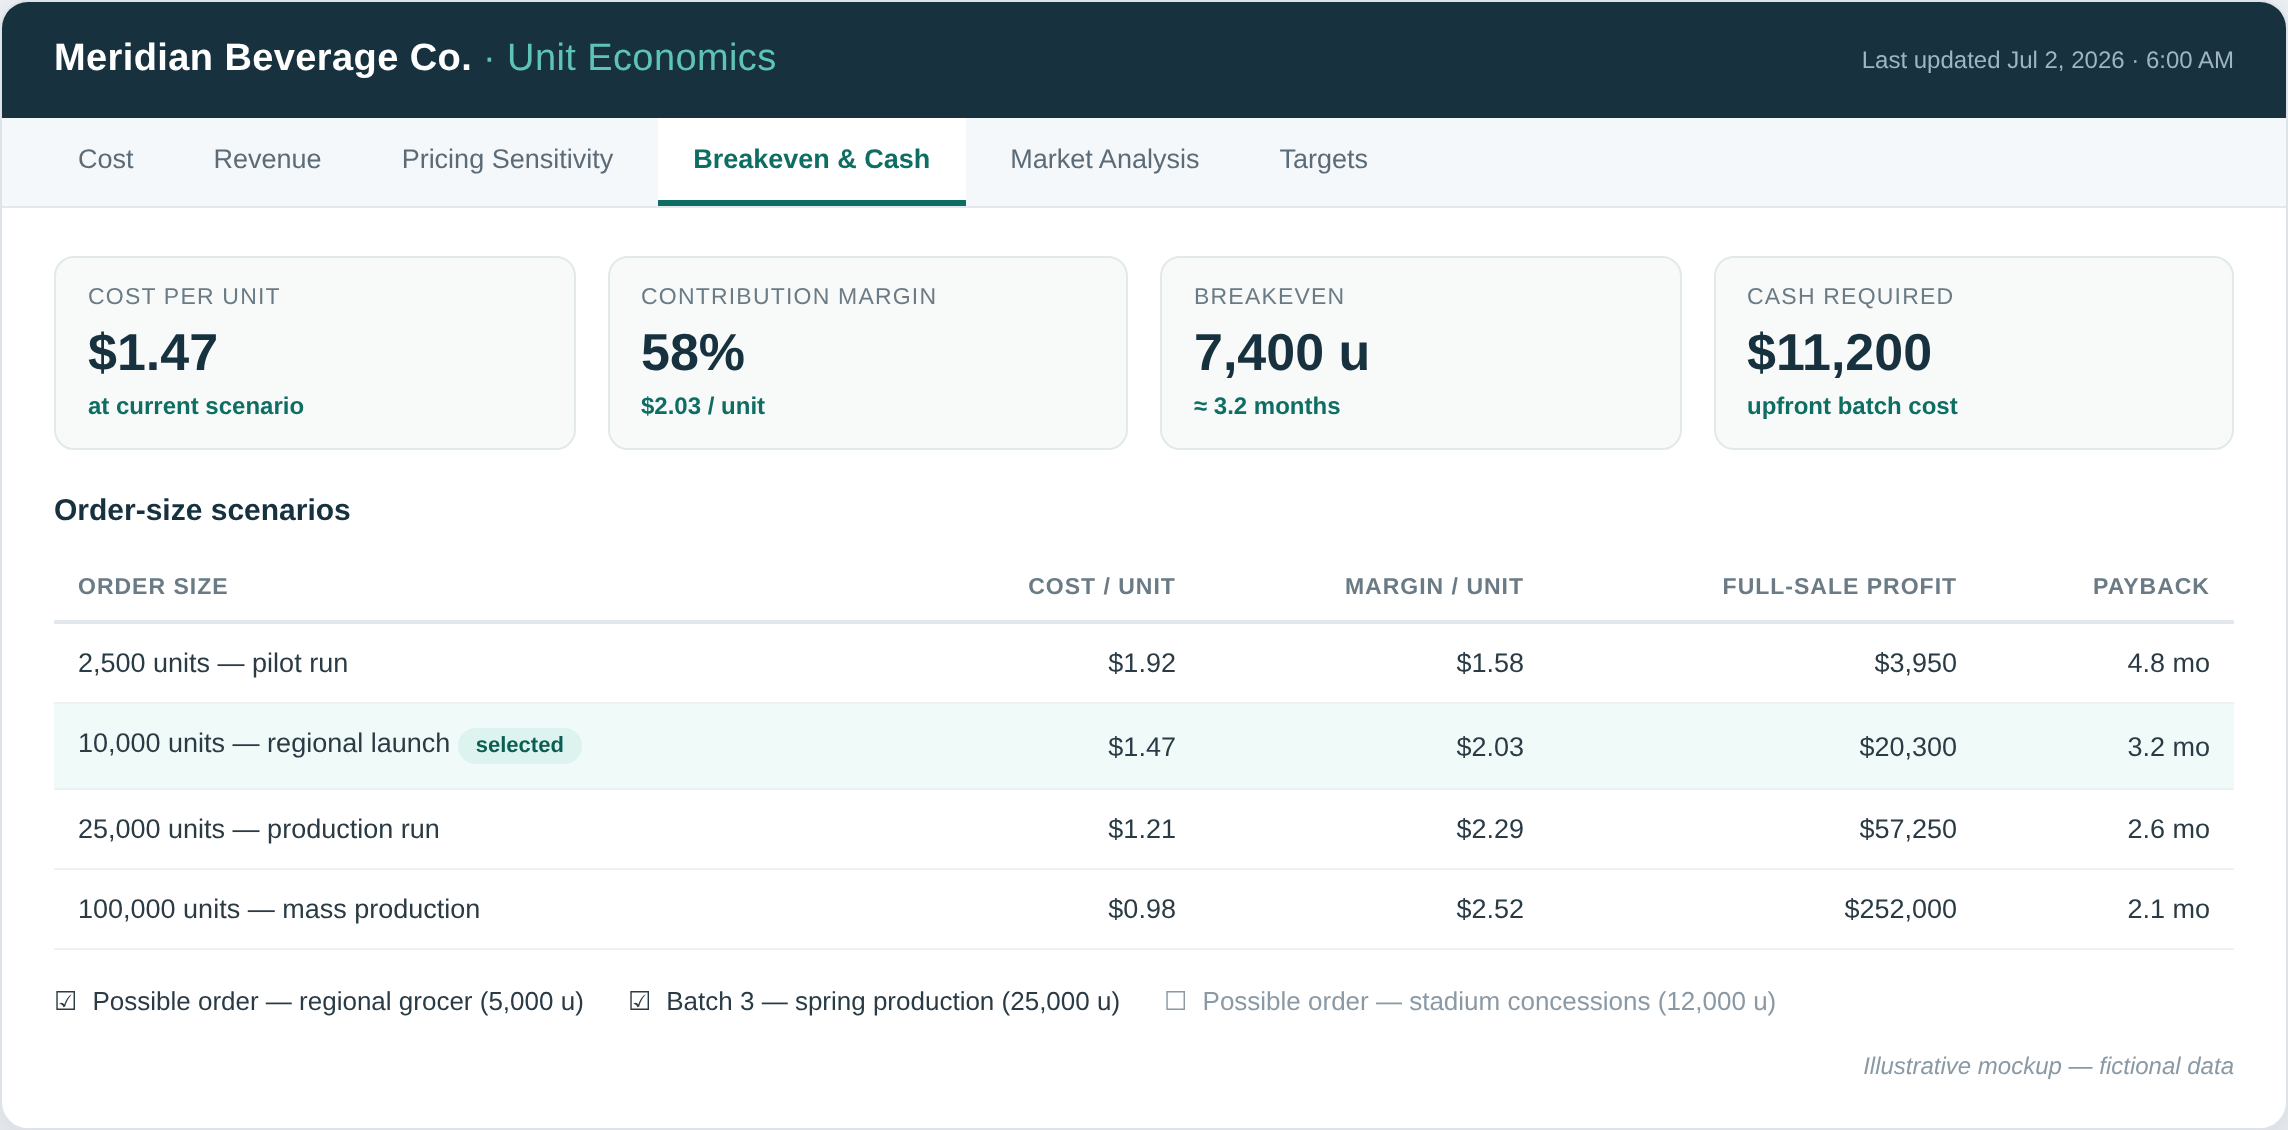The image size is (2288, 1130).
Task: Click the Cost Per Unit card
Action: pyautogui.click(x=315, y=353)
